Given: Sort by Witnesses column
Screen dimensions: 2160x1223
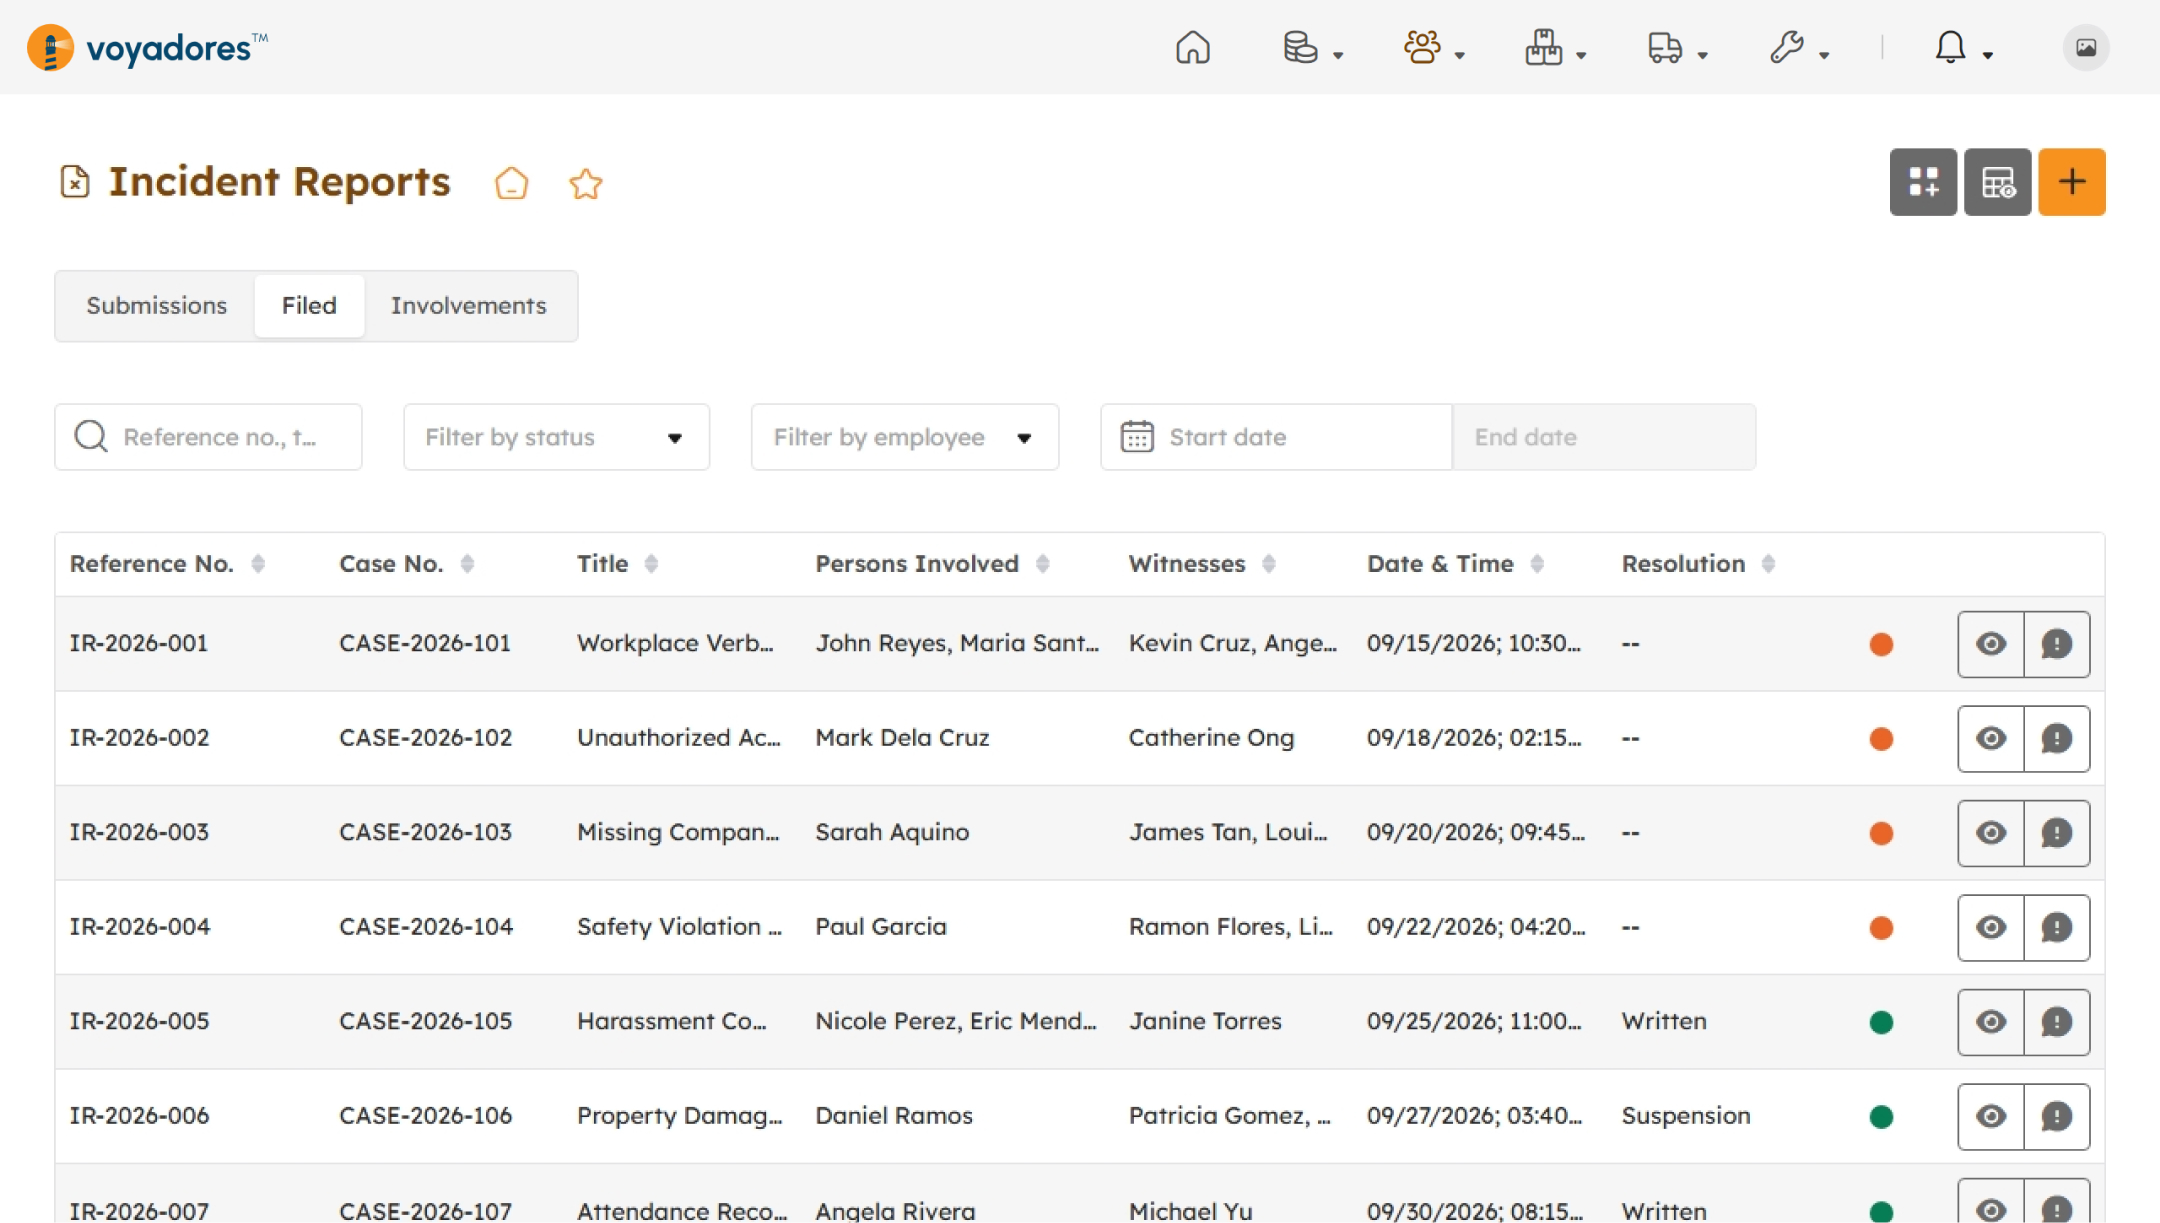Looking at the screenshot, I should tap(1268, 564).
